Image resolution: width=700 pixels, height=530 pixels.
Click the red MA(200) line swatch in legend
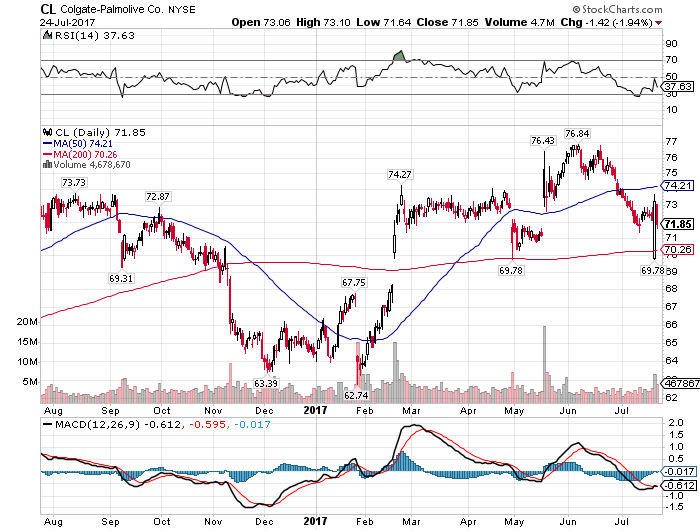click(x=47, y=154)
